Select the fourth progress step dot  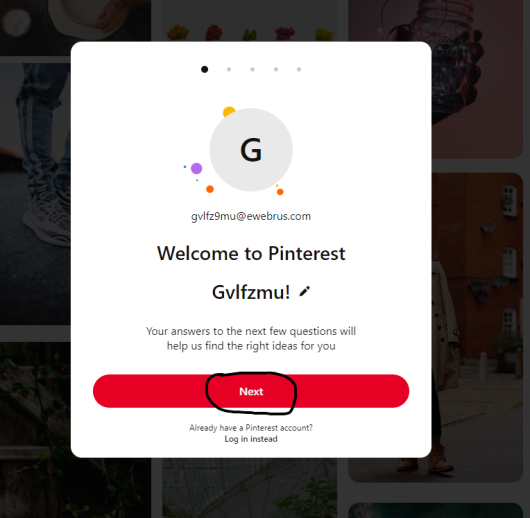(276, 69)
